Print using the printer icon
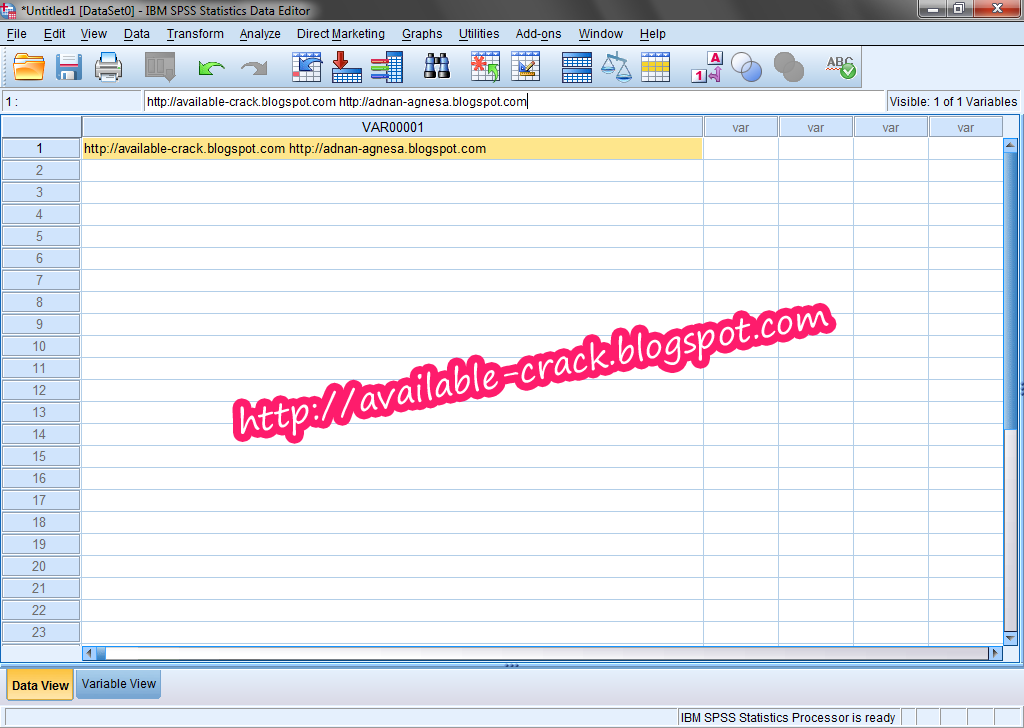1024x728 pixels. pos(108,67)
